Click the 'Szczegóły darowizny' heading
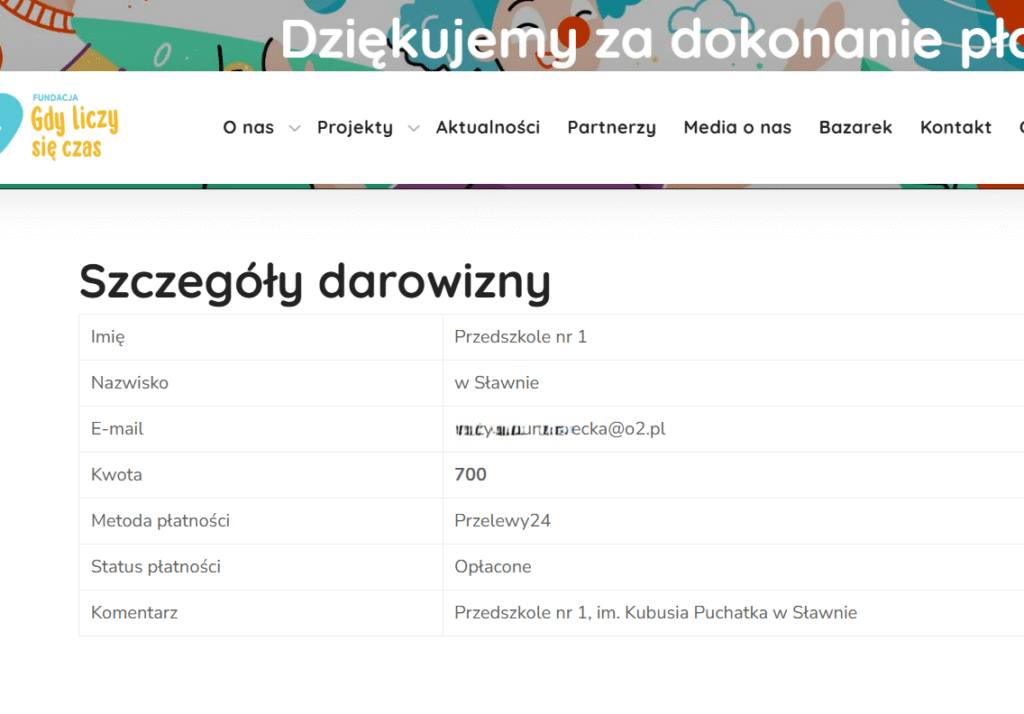 pos(315,281)
